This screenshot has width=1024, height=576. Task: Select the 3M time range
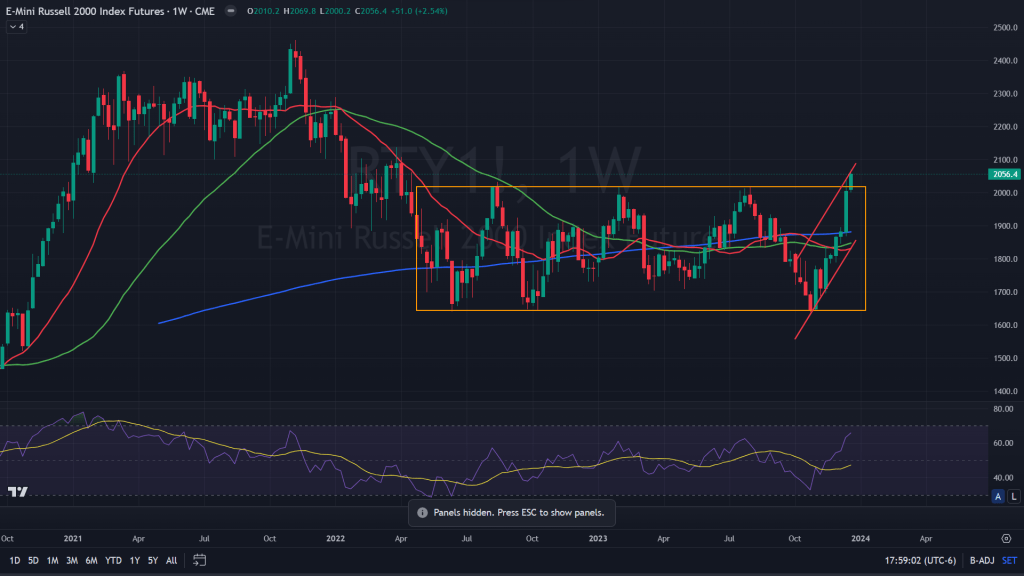[71, 560]
